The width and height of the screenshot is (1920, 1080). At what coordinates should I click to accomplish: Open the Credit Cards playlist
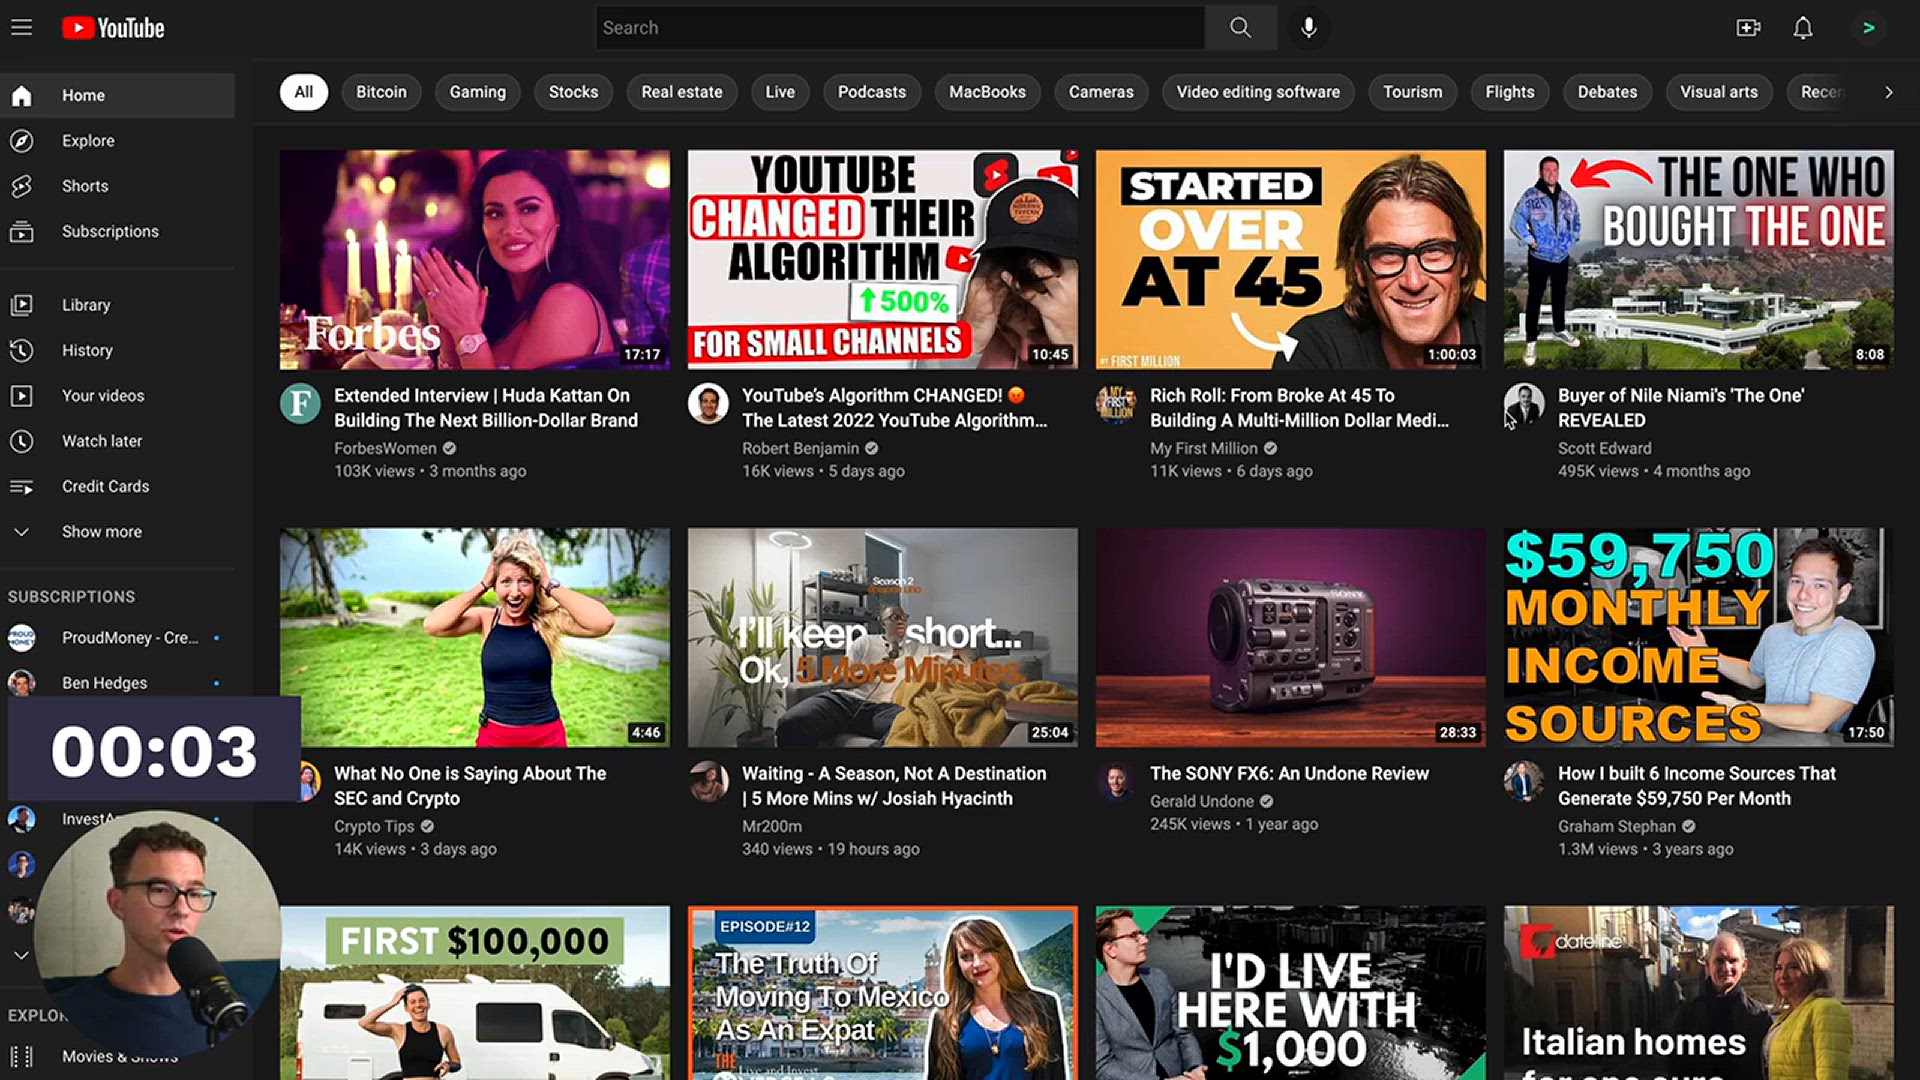[x=118, y=486]
